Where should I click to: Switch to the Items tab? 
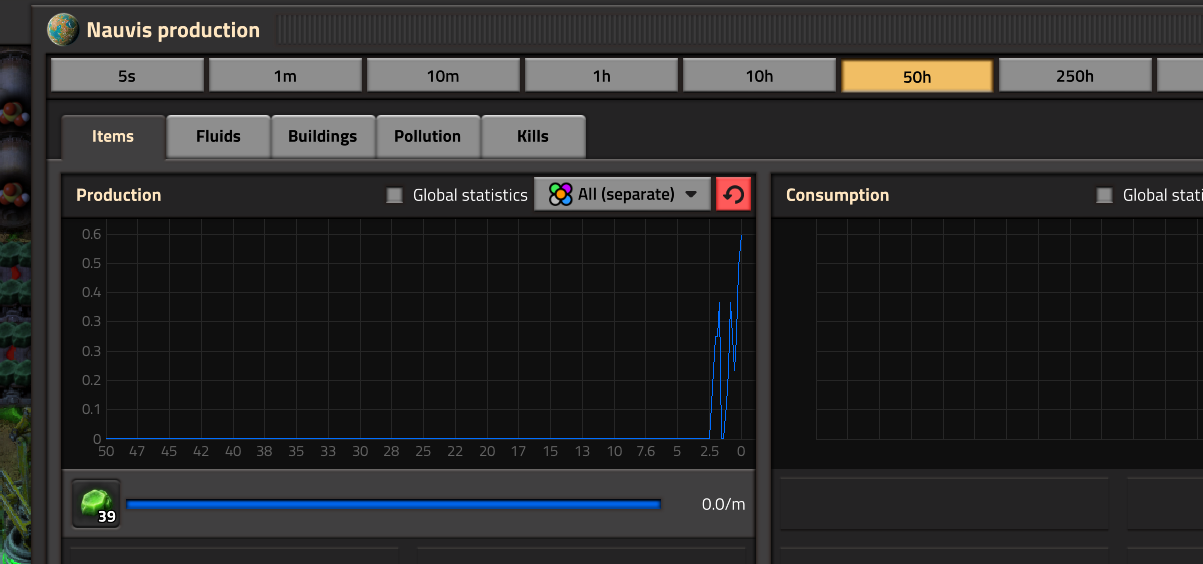(113, 137)
